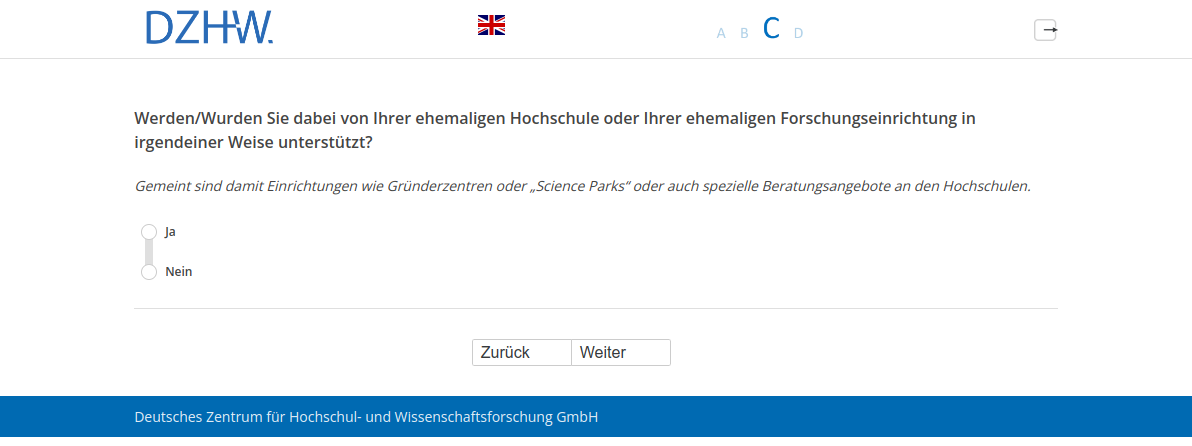Viewport: 1192px width, 446px height.
Task: Jump to survey section B
Action: point(744,33)
